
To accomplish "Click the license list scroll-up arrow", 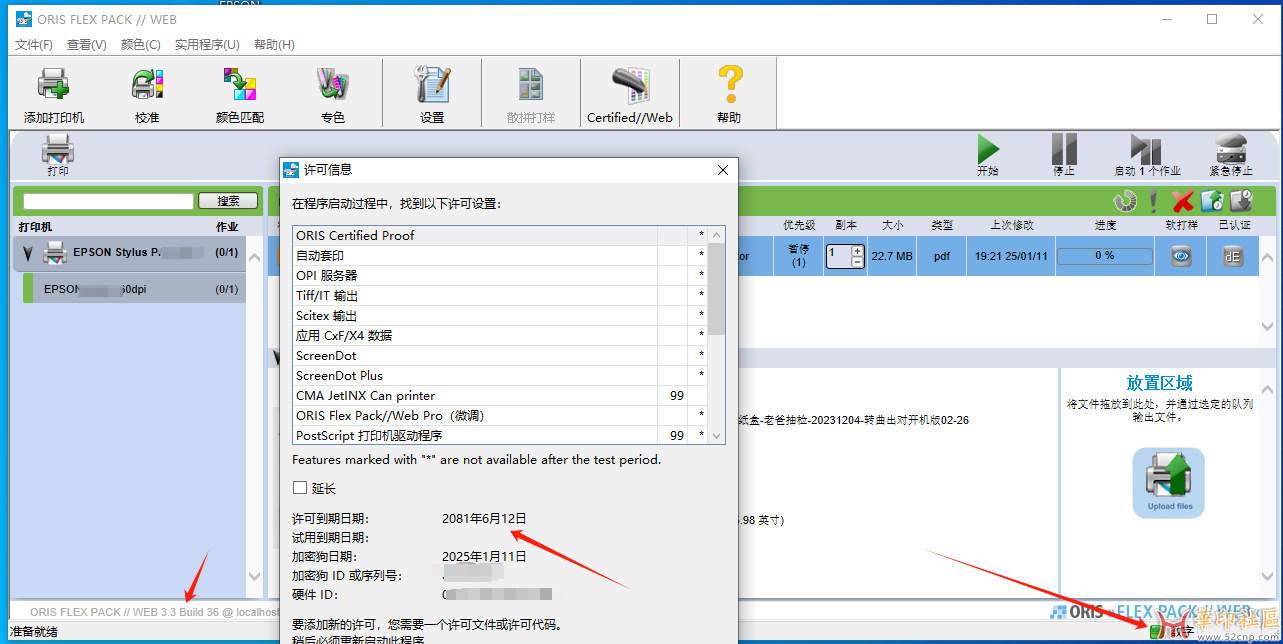I will click(x=717, y=235).
